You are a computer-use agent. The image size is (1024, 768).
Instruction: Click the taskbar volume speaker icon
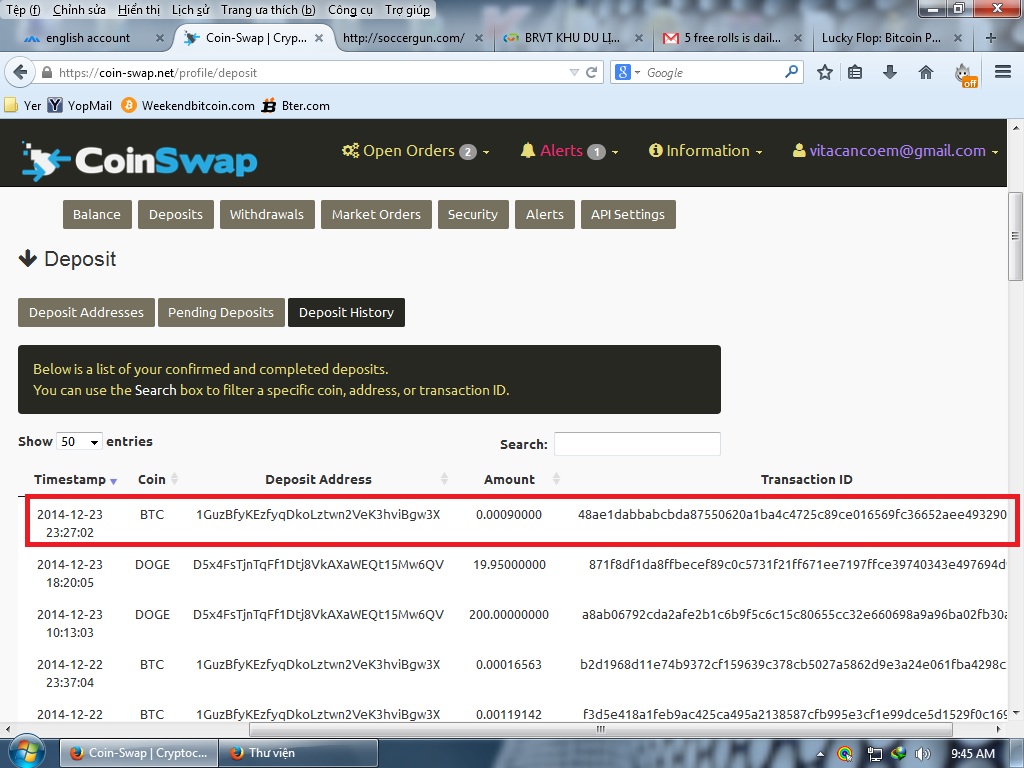tap(922, 754)
